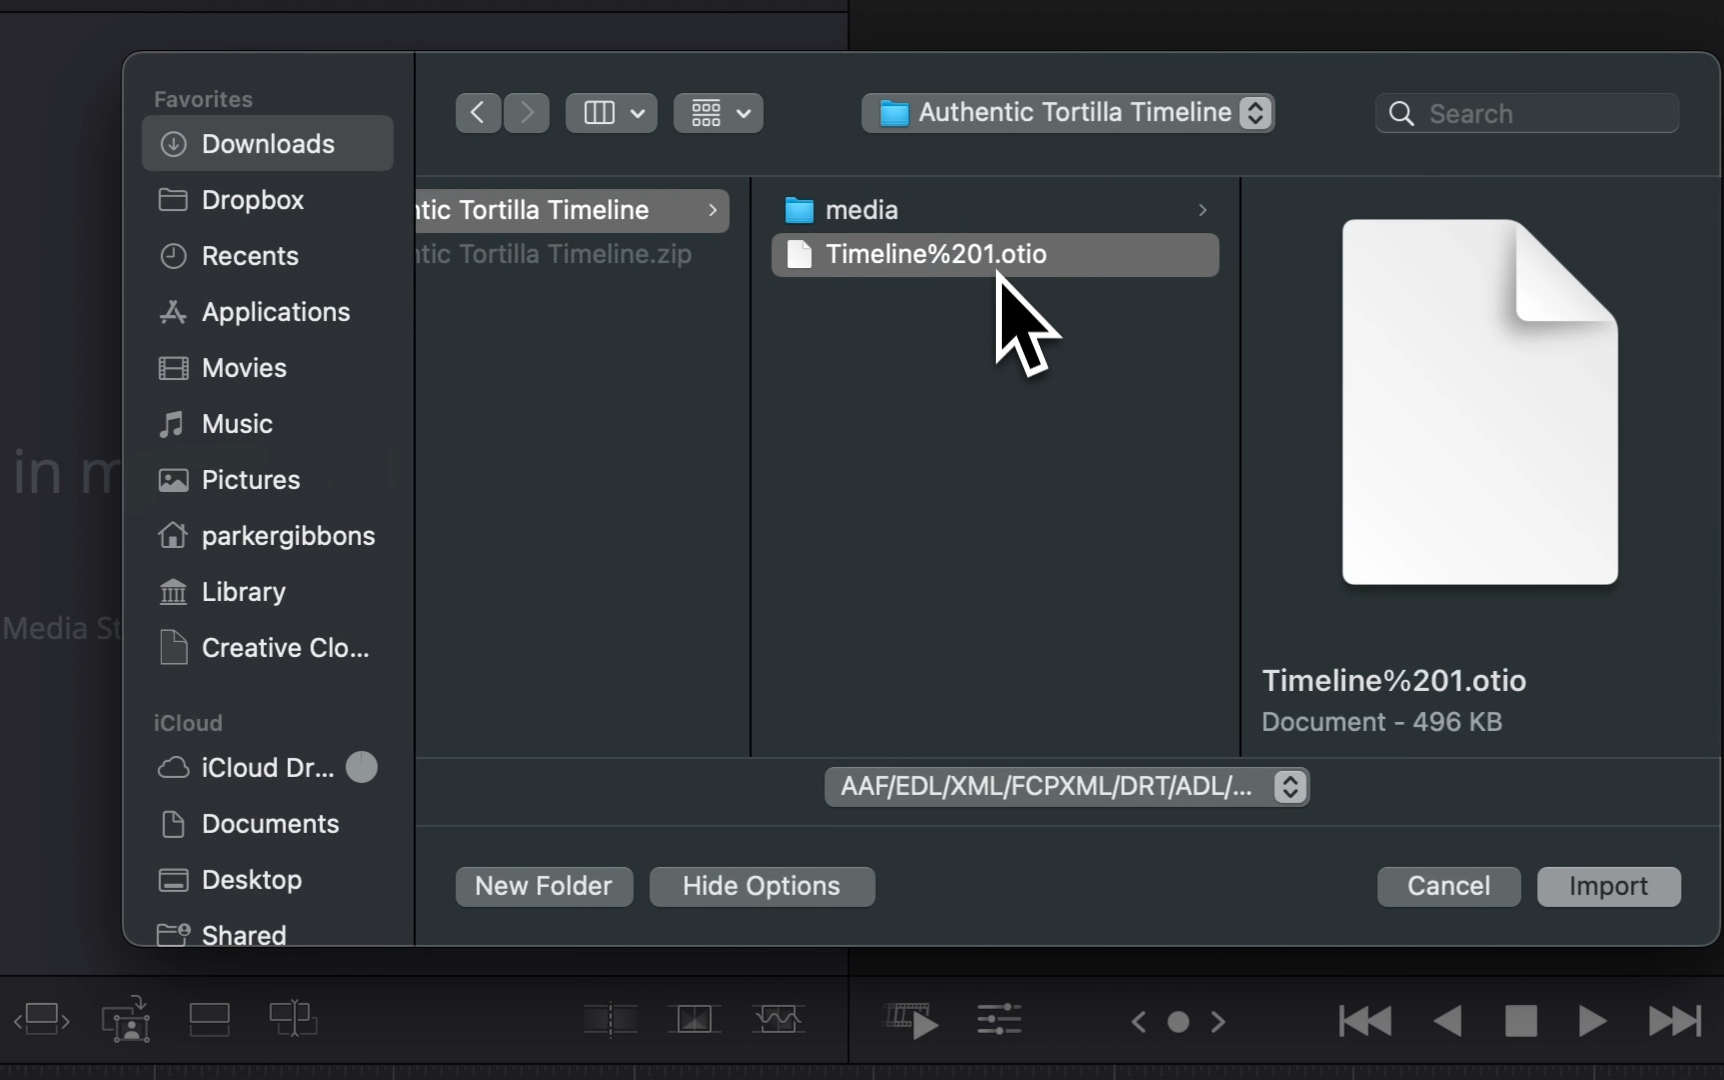Screen dimensions: 1724x1080
Task: Click the Import button
Action: coord(1609,886)
